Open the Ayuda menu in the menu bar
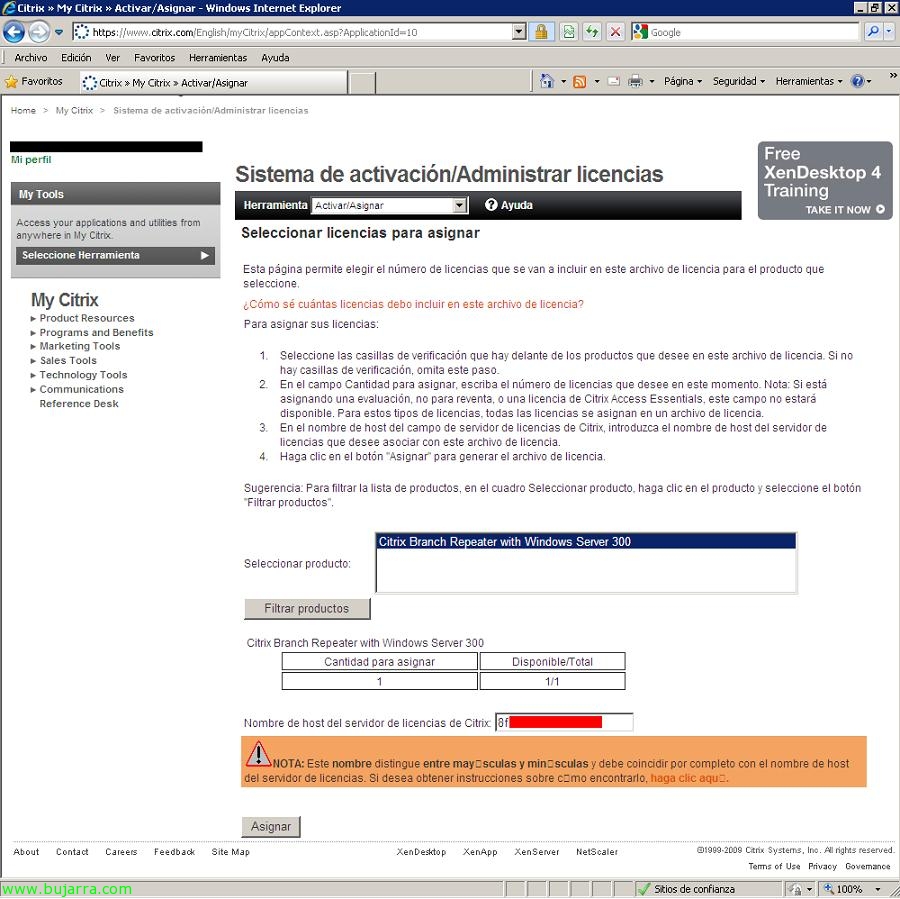The width and height of the screenshot is (900, 899). coord(275,57)
